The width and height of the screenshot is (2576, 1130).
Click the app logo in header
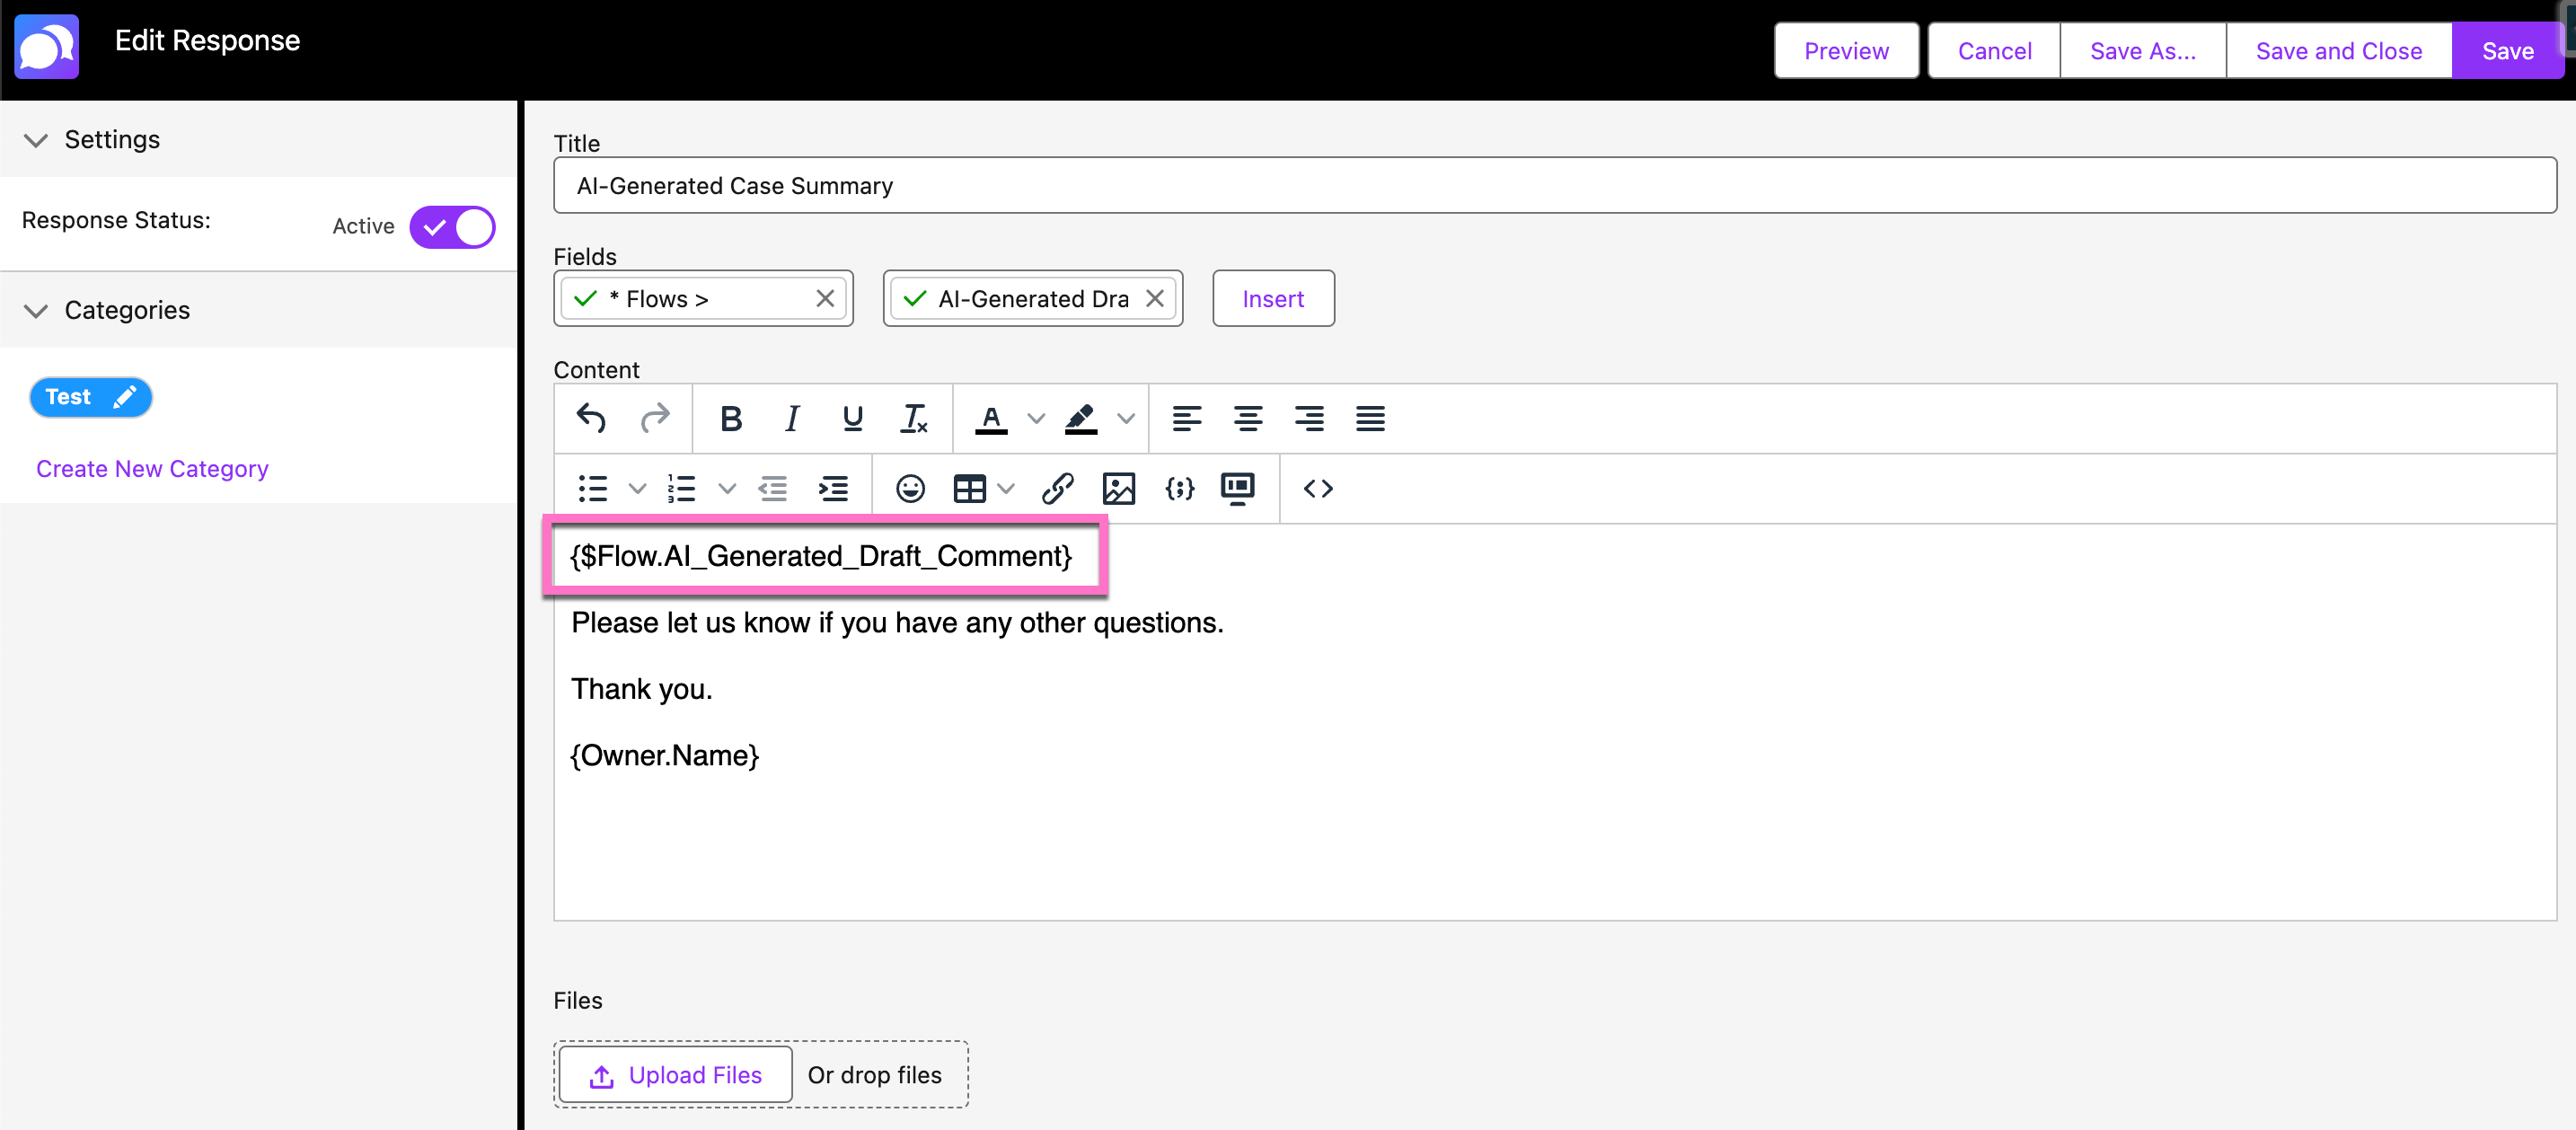[46, 46]
